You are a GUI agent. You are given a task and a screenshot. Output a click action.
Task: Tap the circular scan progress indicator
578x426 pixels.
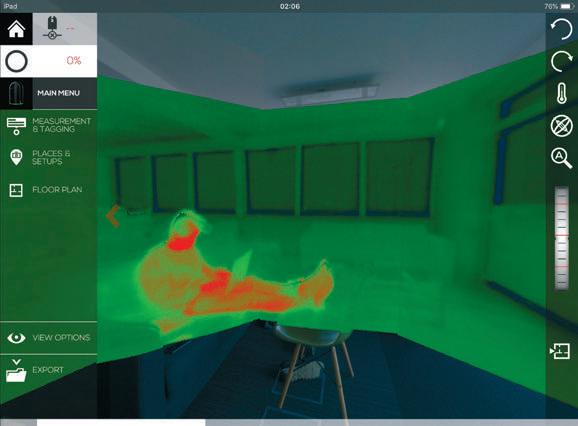coord(16,61)
